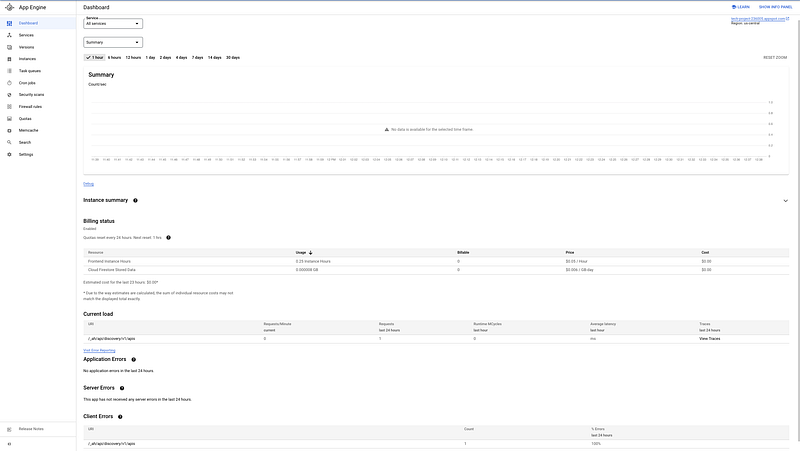Click RESET ZOOM button

[x=775, y=58]
